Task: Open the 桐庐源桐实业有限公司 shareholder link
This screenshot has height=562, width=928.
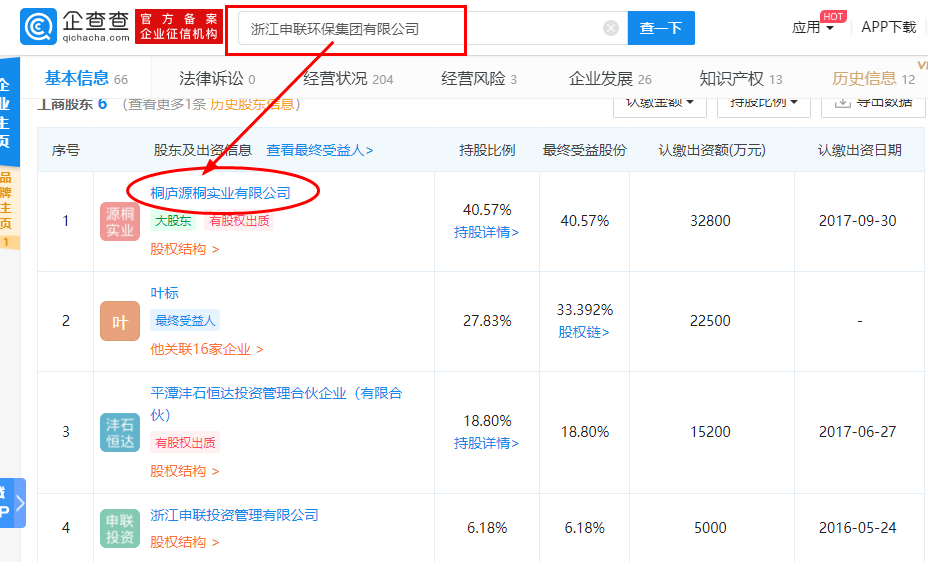Action: 220,193
